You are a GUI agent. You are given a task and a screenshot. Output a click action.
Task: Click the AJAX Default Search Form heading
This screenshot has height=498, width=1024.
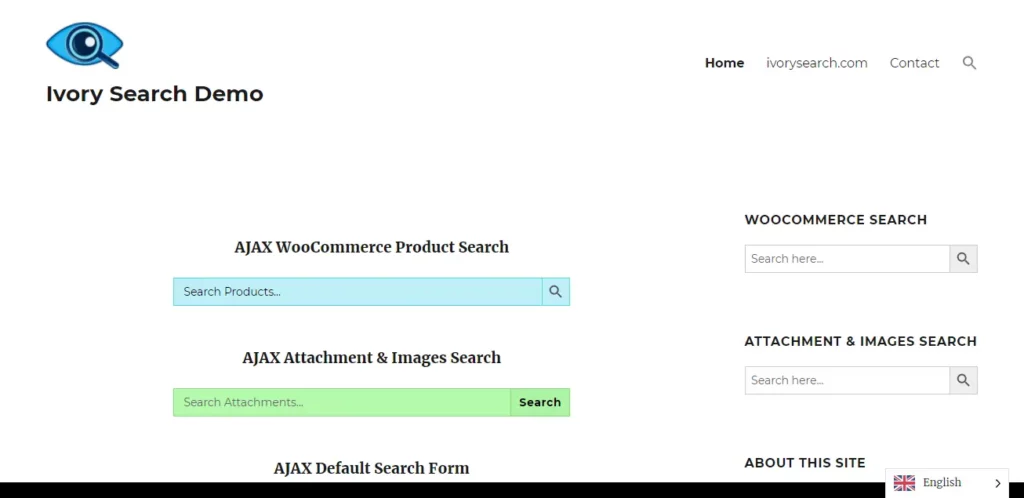tap(371, 468)
